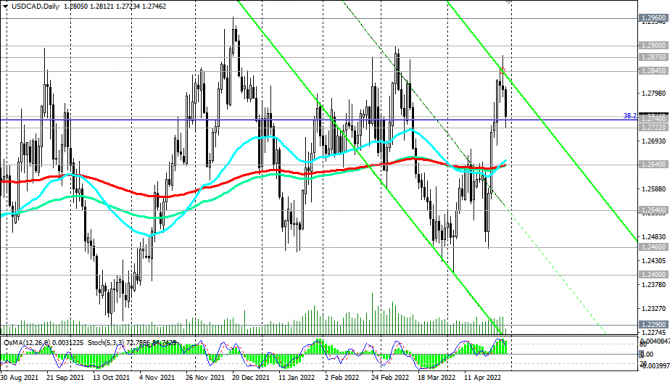Click the 11 Jan 2022 date label
This screenshot has height=385, width=670.
(x=296, y=378)
